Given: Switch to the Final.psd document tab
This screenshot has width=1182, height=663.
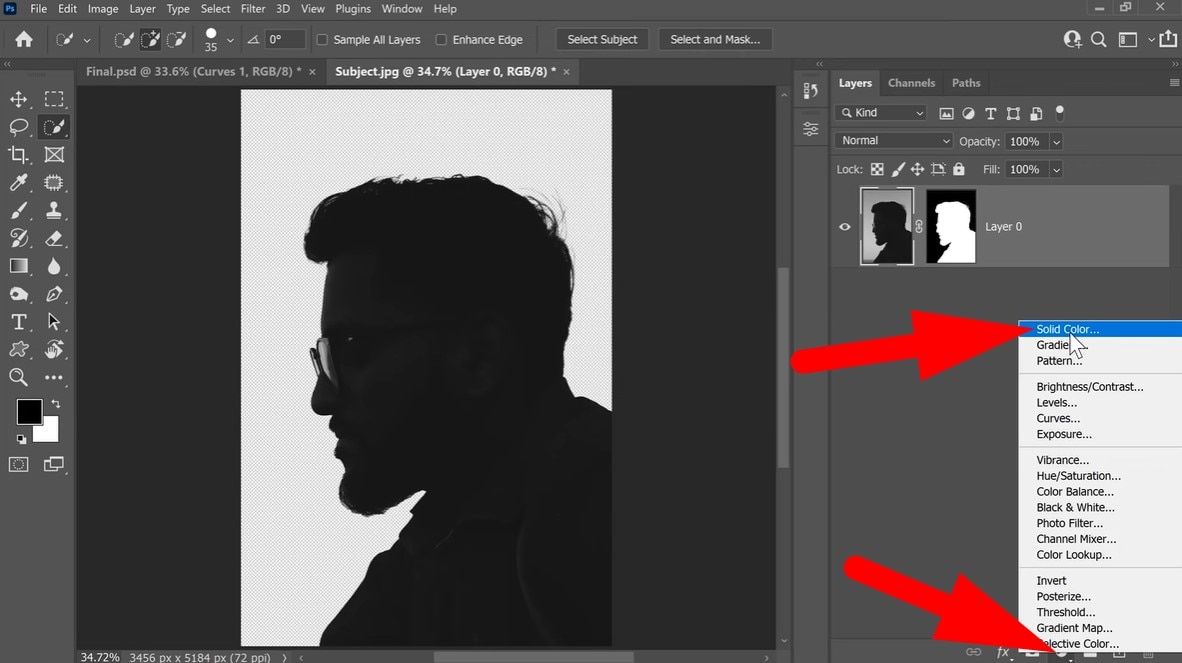Looking at the screenshot, I should coord(193,72).
